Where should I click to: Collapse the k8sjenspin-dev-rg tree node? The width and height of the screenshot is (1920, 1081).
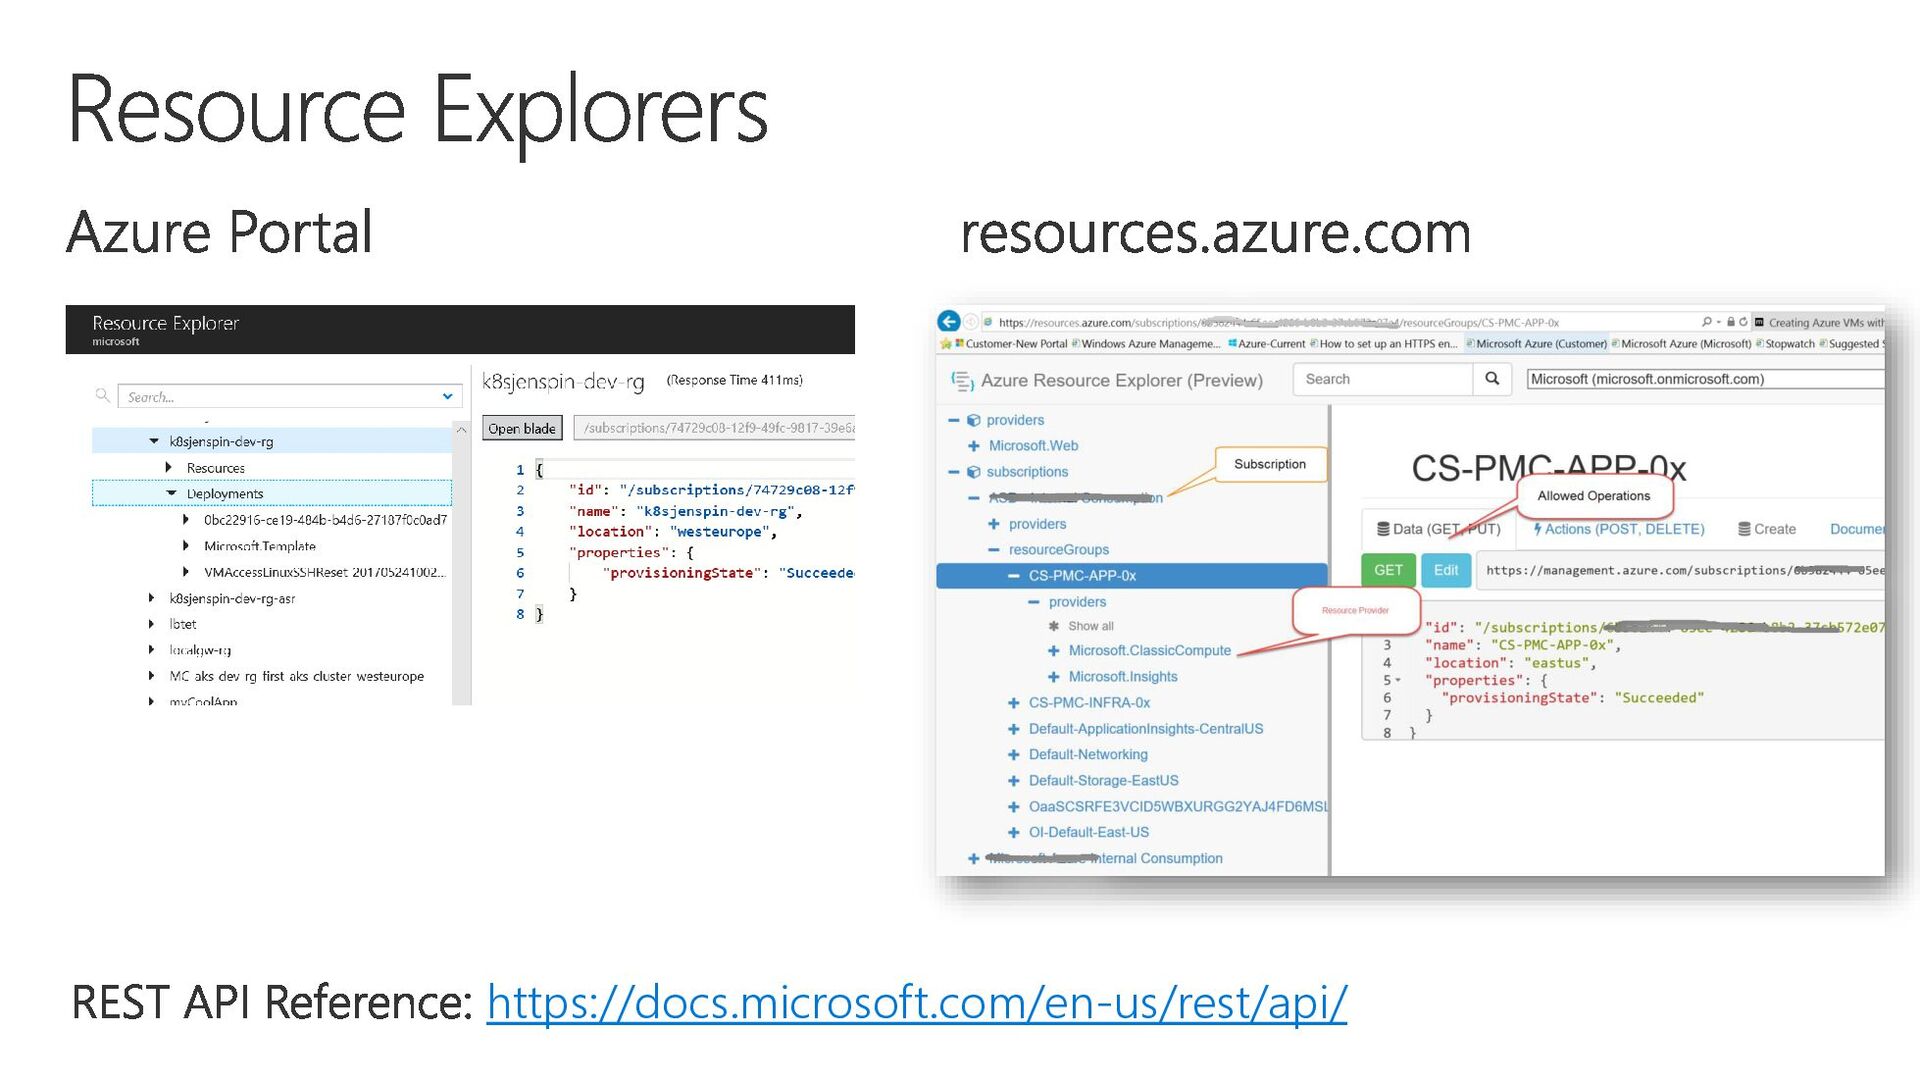[x=154, y=441]
